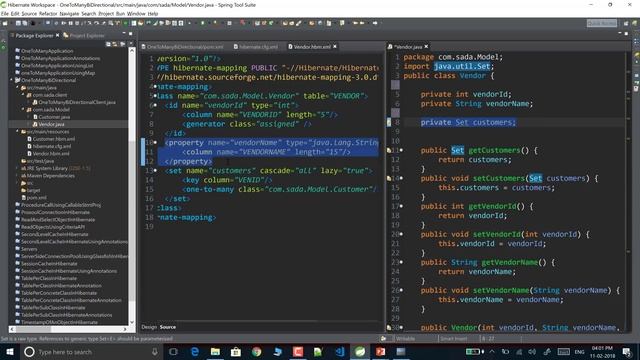Open Package Explorer view menu arrow
The width and height of the screenshot is (640, 360).
[x=131, y=44]
